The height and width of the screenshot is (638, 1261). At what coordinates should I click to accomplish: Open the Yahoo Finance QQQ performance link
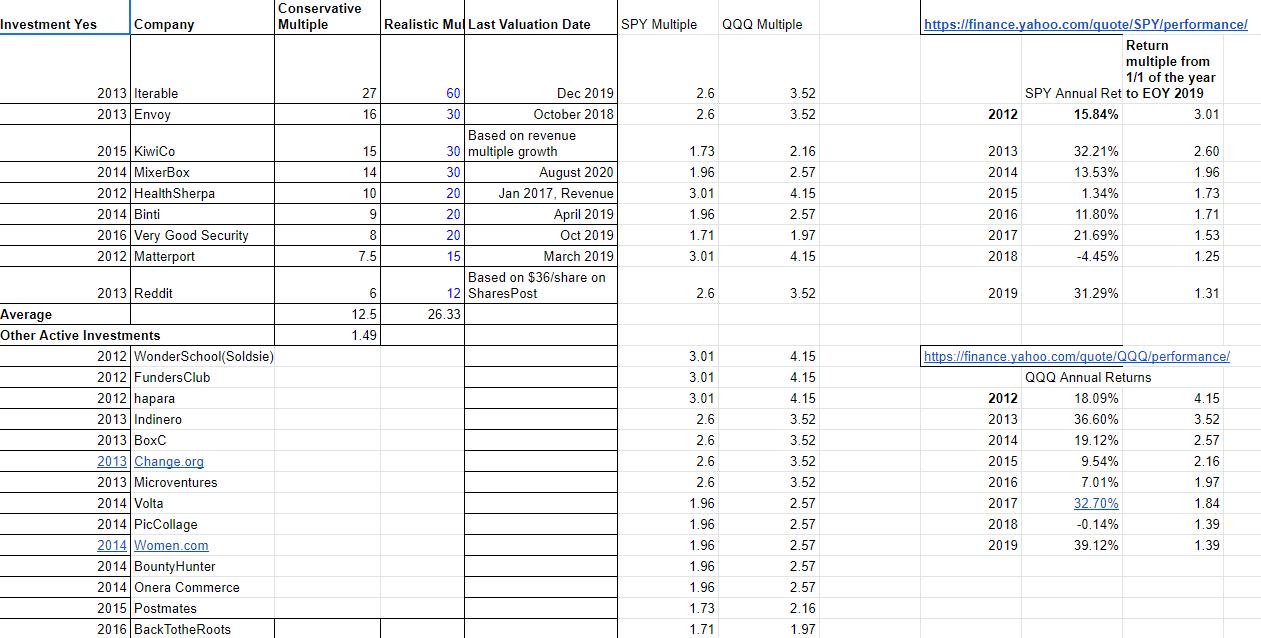pyautogui.click(x=1076, y=356)
